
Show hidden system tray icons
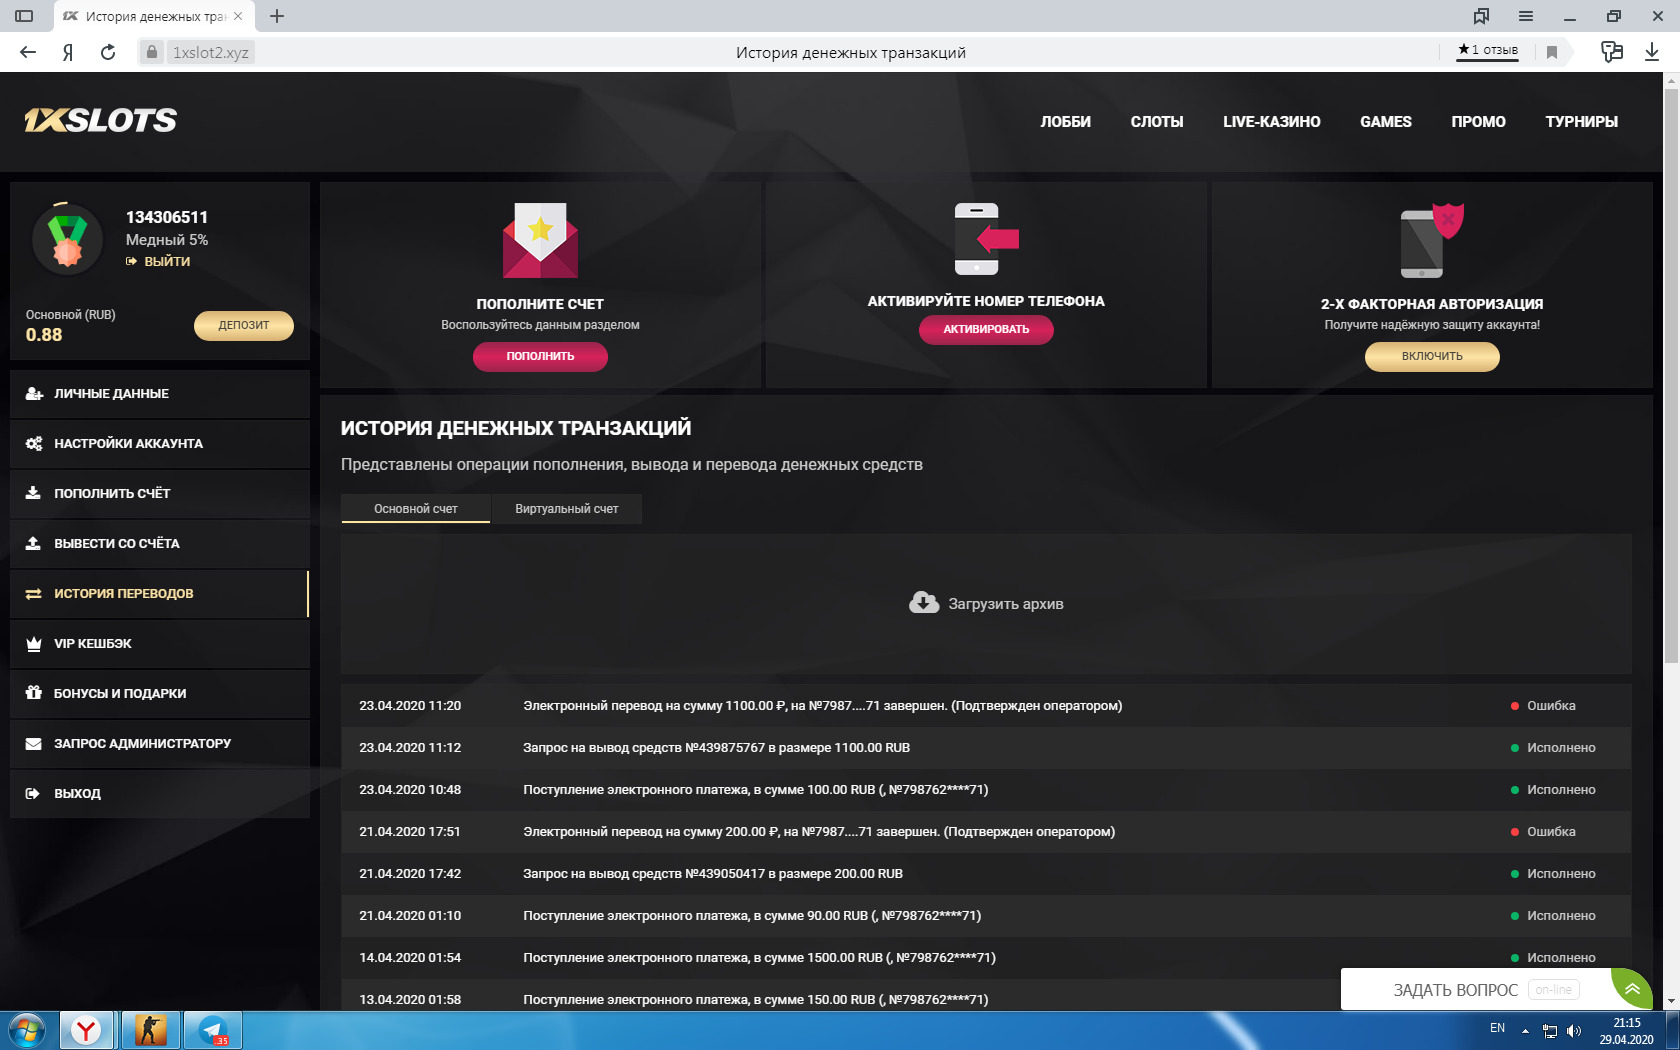click(x=1525, y=1030)
